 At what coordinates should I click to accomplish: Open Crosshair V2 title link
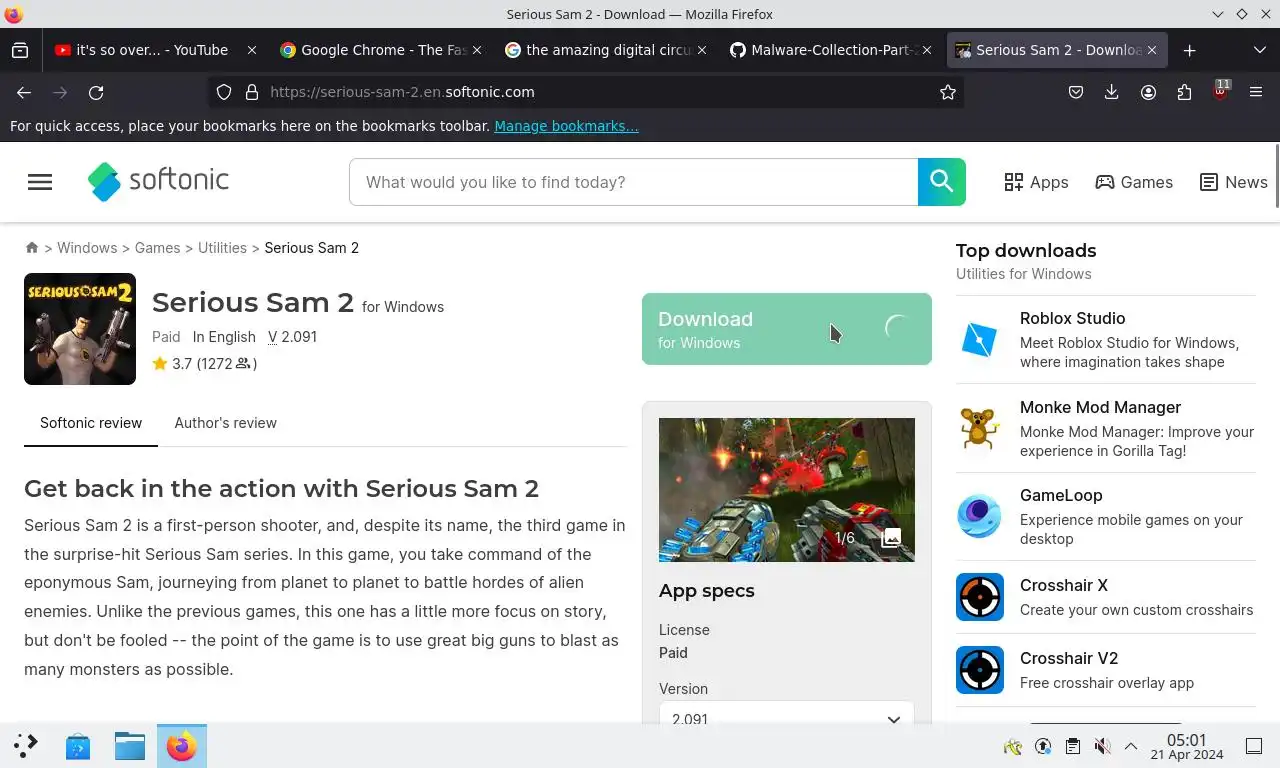pyautogui.click(x=1069, y=658)
